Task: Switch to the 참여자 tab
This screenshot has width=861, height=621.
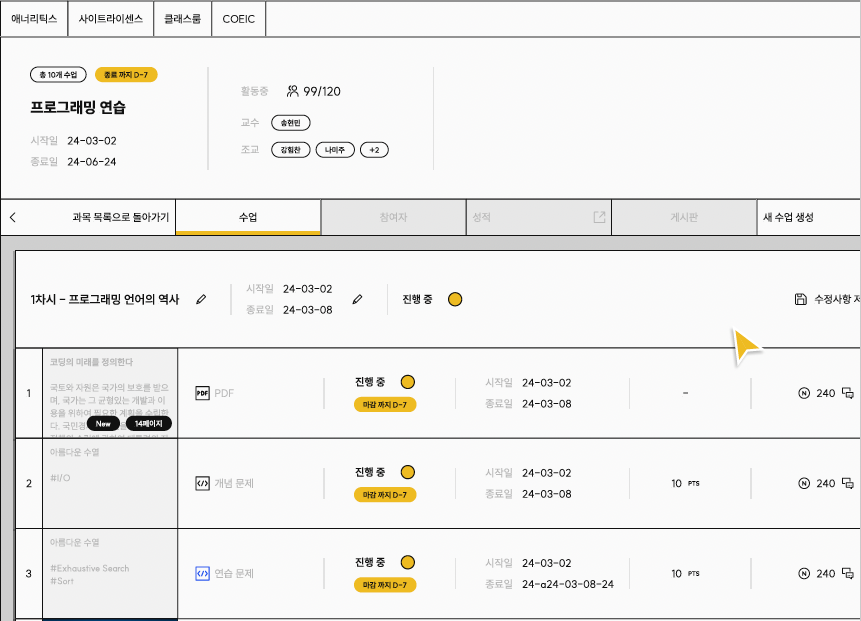Action: click(x=393, y=217)
